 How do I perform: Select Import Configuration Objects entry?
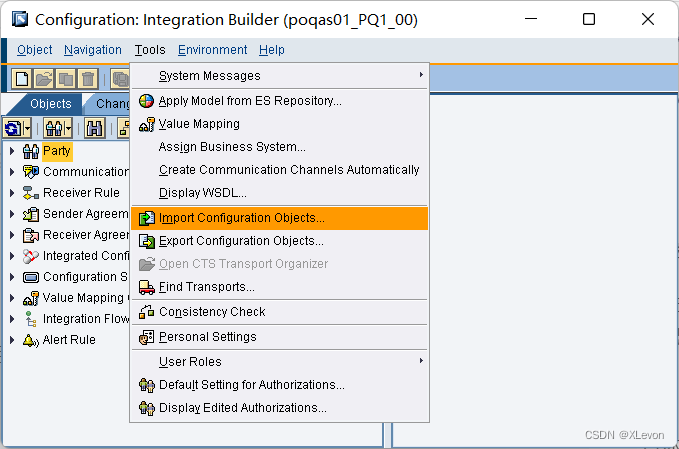click(279, 218)
